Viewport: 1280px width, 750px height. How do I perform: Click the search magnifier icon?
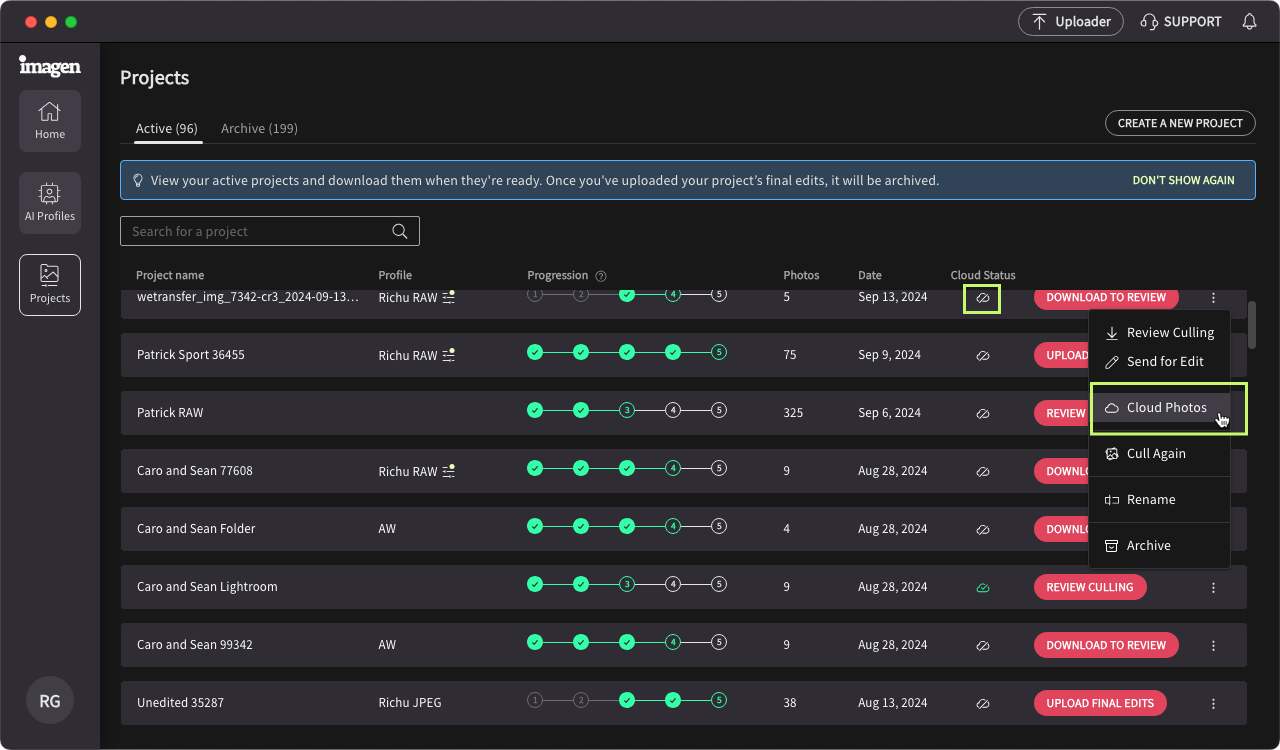click(400, 231)
